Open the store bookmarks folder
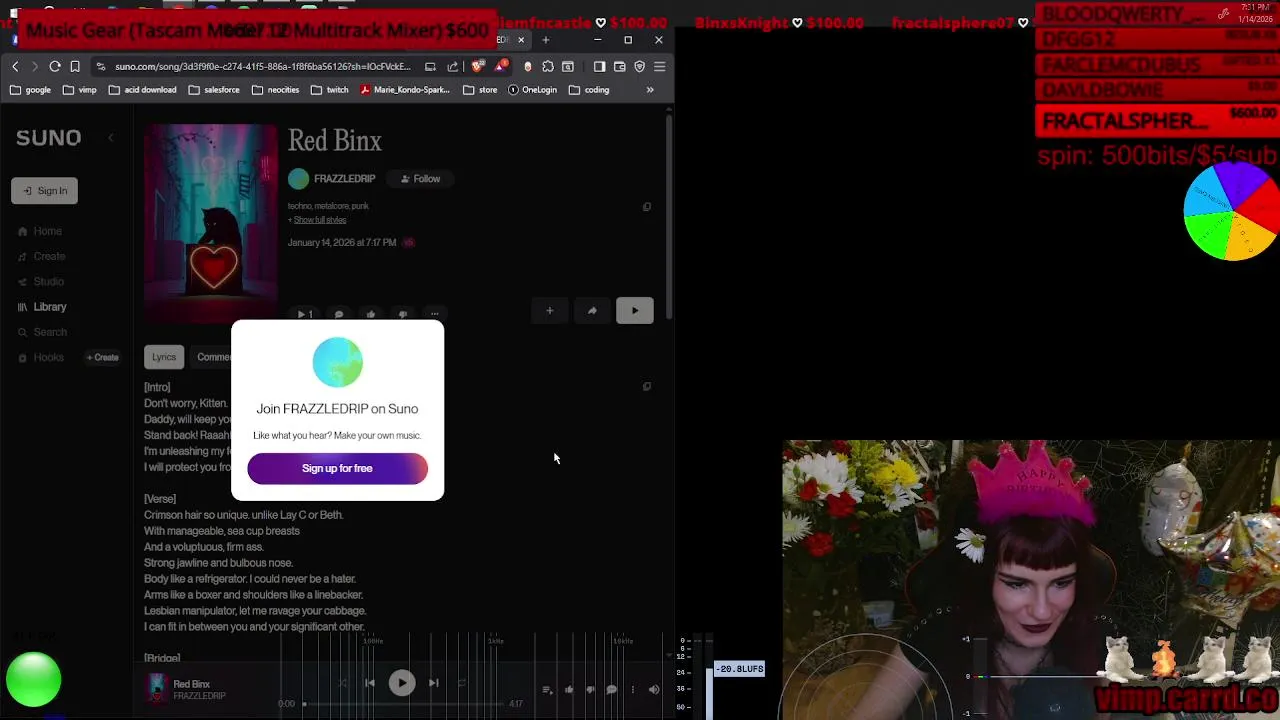The height and width of the screenshot is (720, 1280). click(479, 90)
